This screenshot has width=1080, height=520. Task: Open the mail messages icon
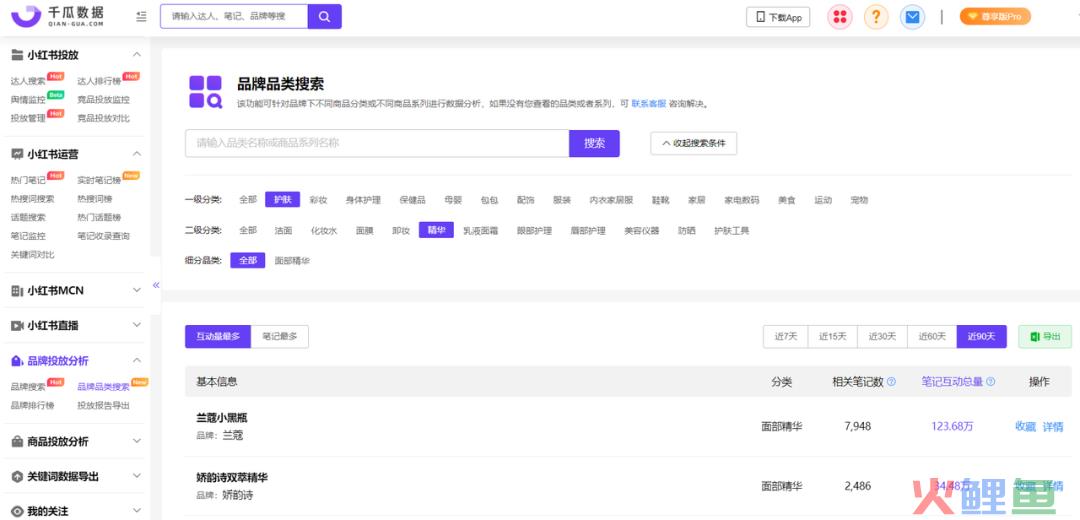coord(913,17)
